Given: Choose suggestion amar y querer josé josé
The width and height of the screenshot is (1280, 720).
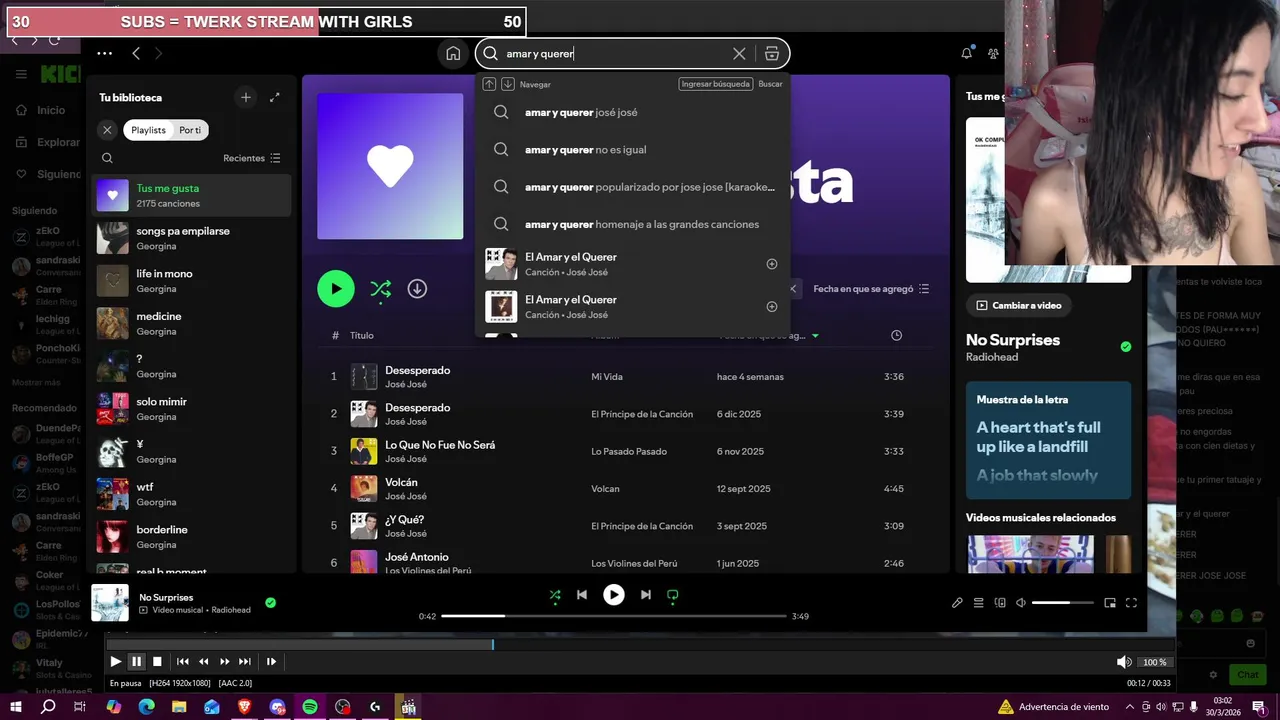Looking at the screenshot, I should (x=632, y=113).
